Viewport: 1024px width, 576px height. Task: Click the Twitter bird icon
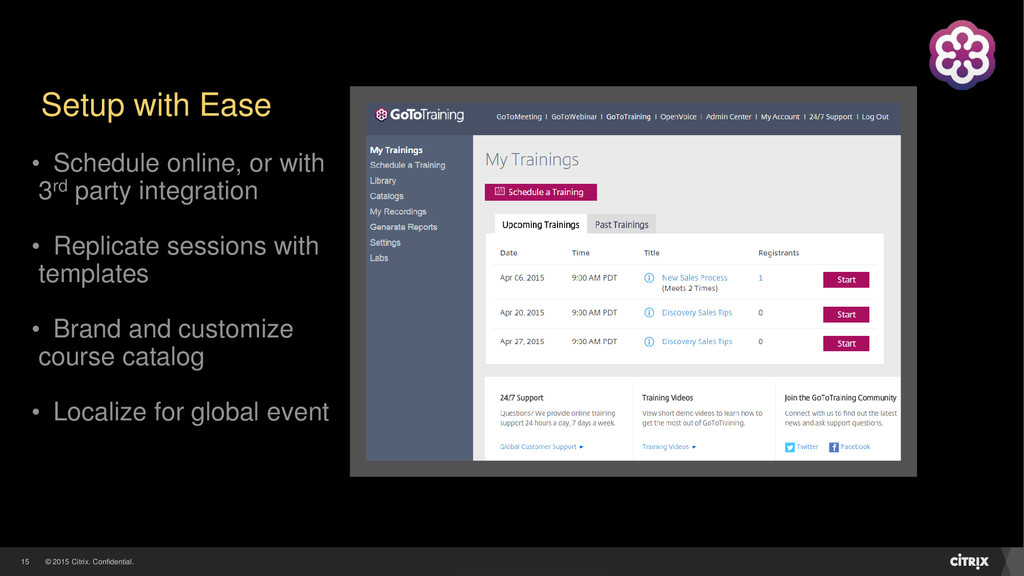point(790,447)
